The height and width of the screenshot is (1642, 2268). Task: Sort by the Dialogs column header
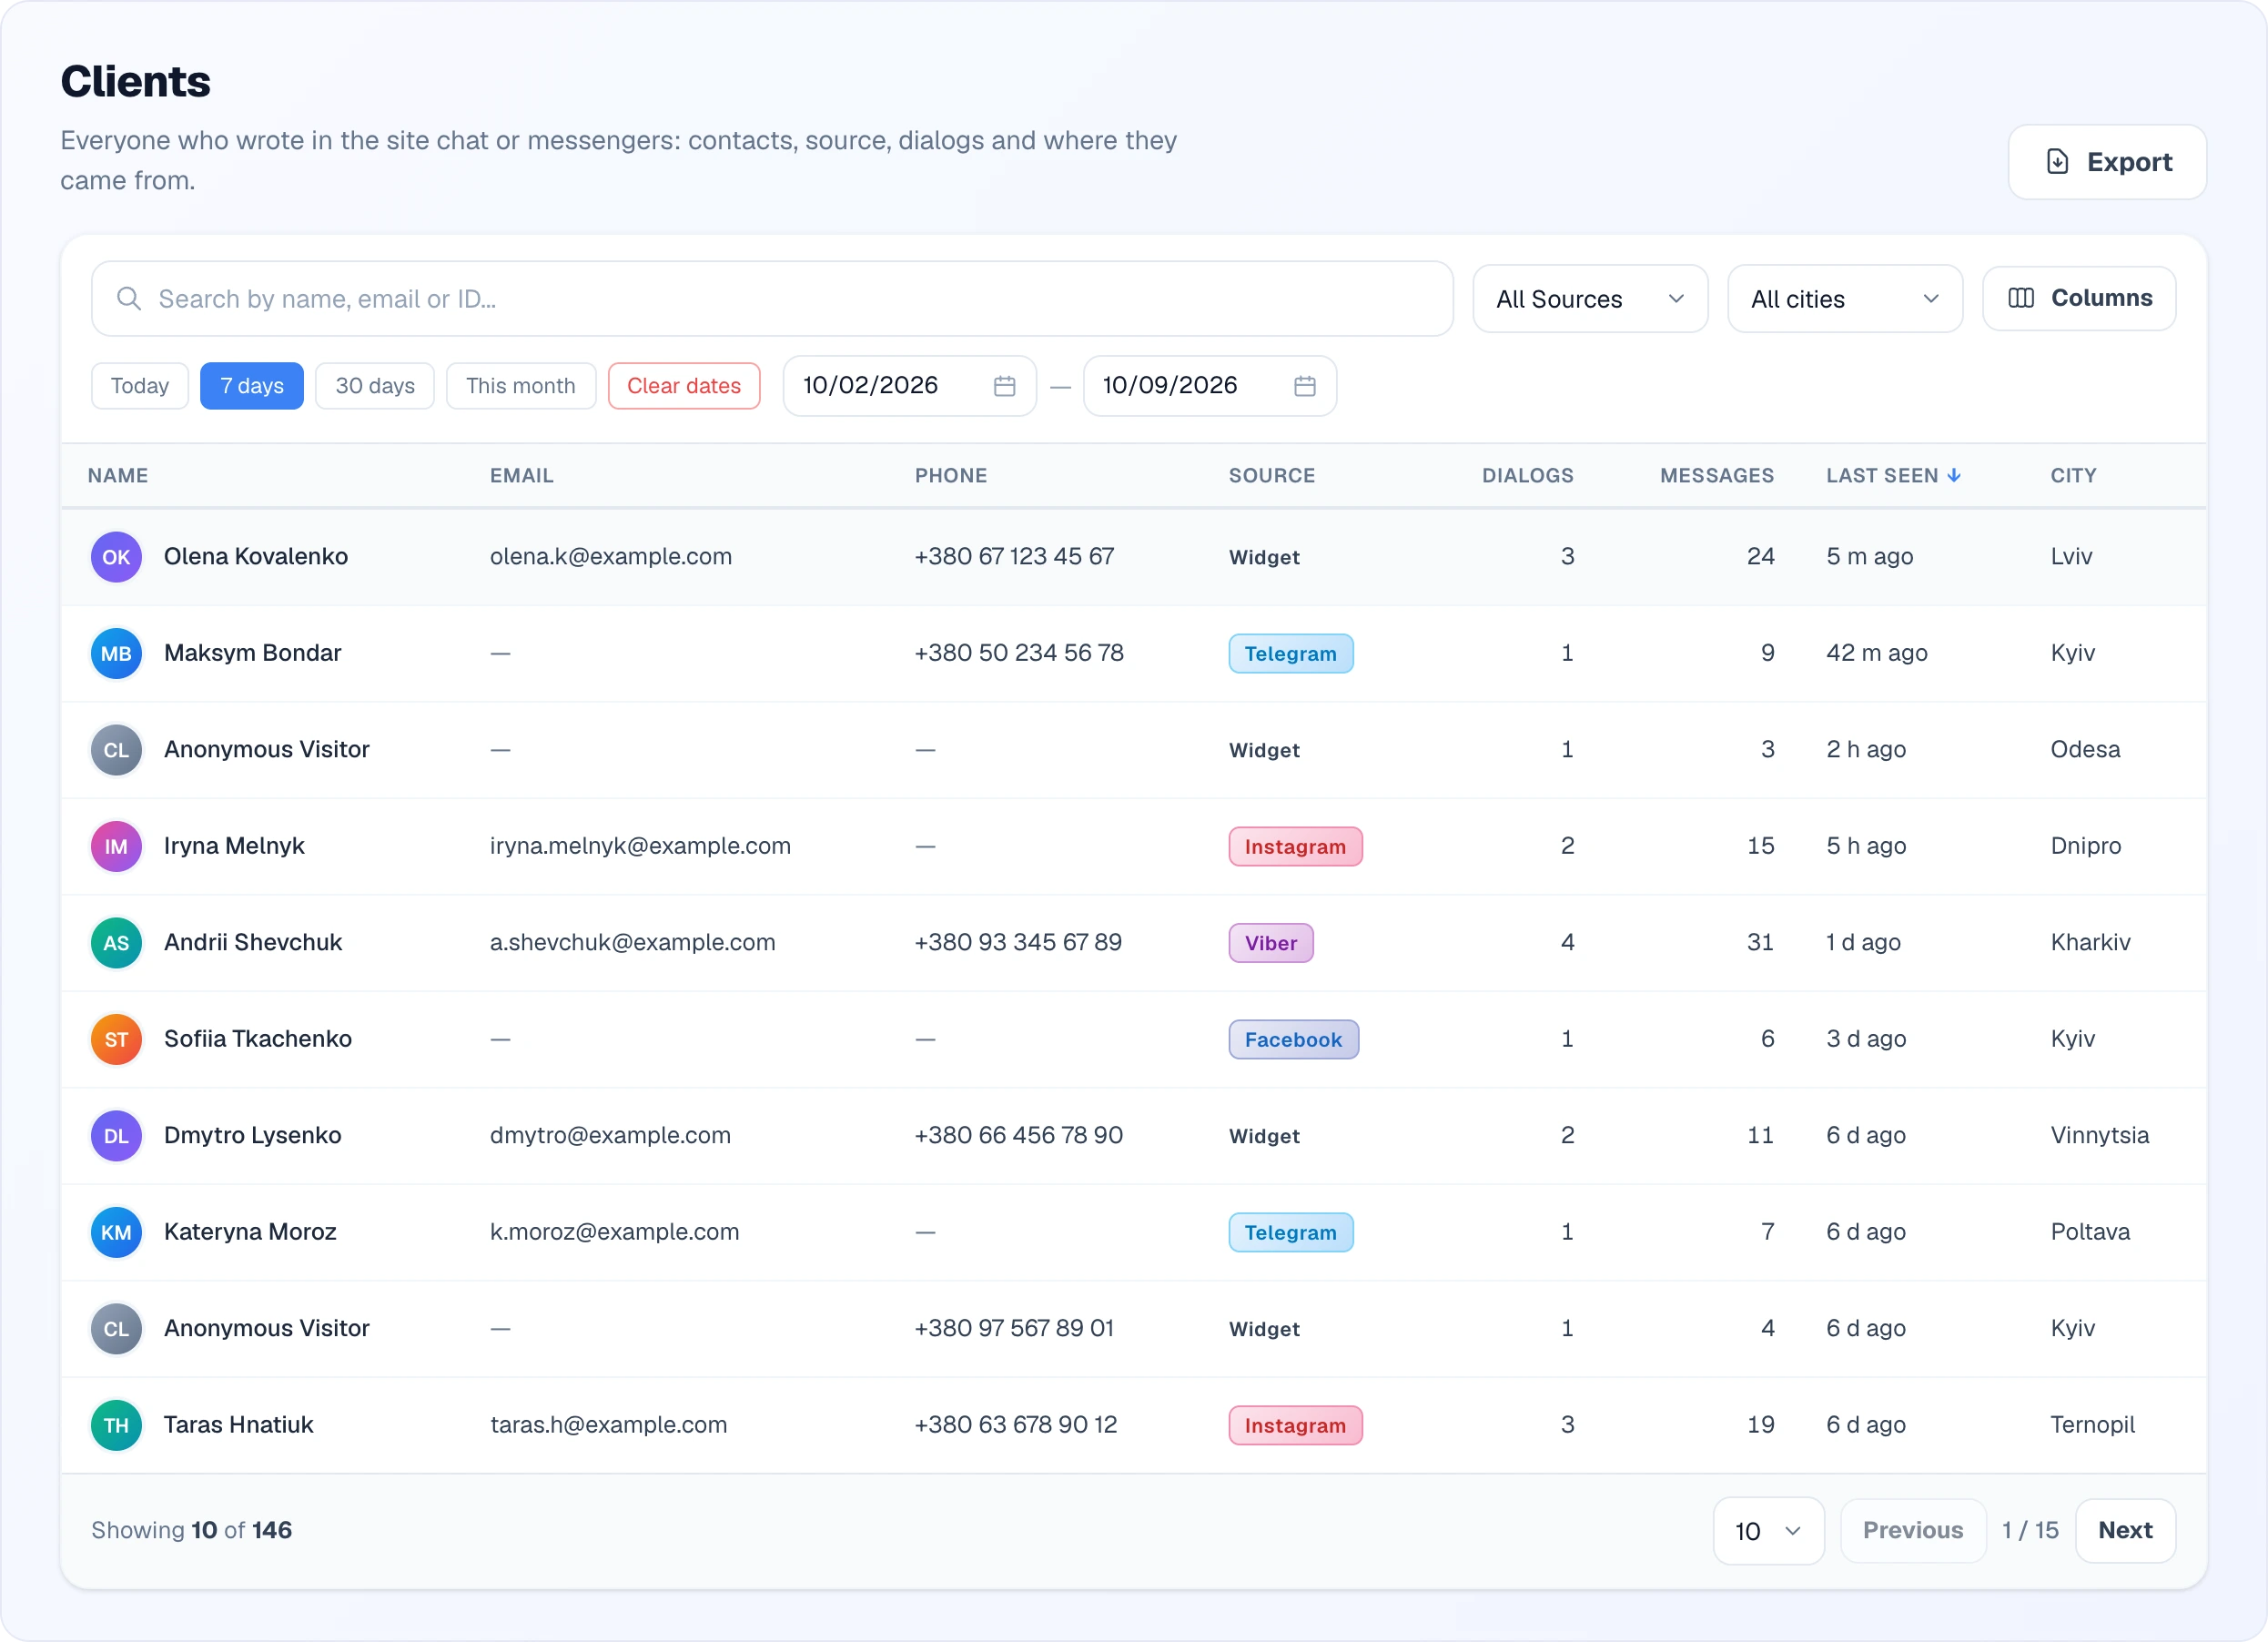pyautogui.click(x=1528, y=475)
